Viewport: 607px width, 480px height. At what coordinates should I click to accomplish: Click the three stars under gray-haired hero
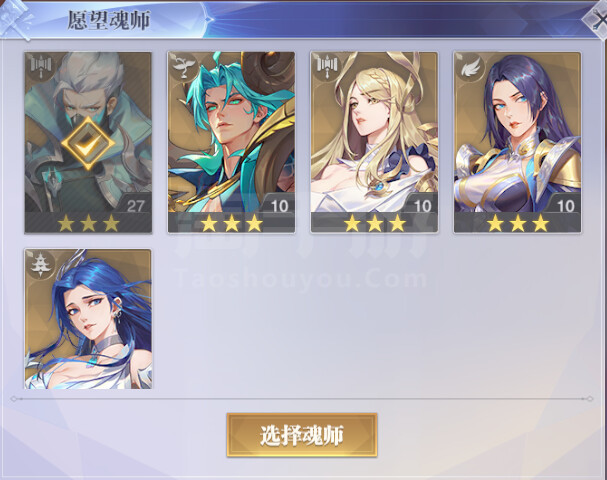[88, 224]
